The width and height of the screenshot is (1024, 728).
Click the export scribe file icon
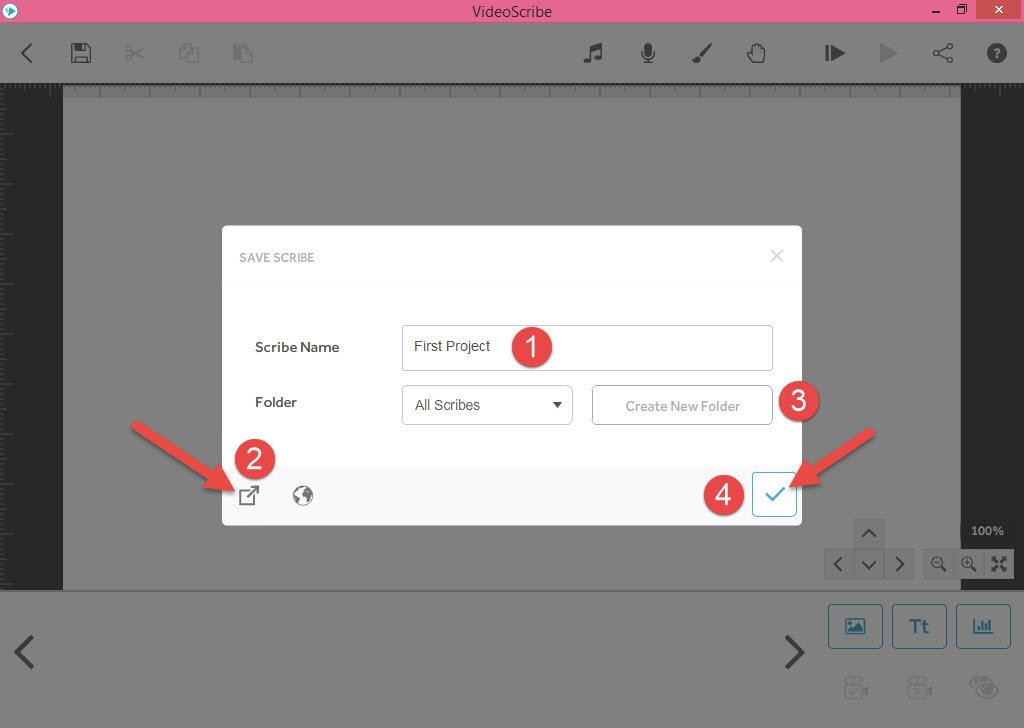click(249, 496)
